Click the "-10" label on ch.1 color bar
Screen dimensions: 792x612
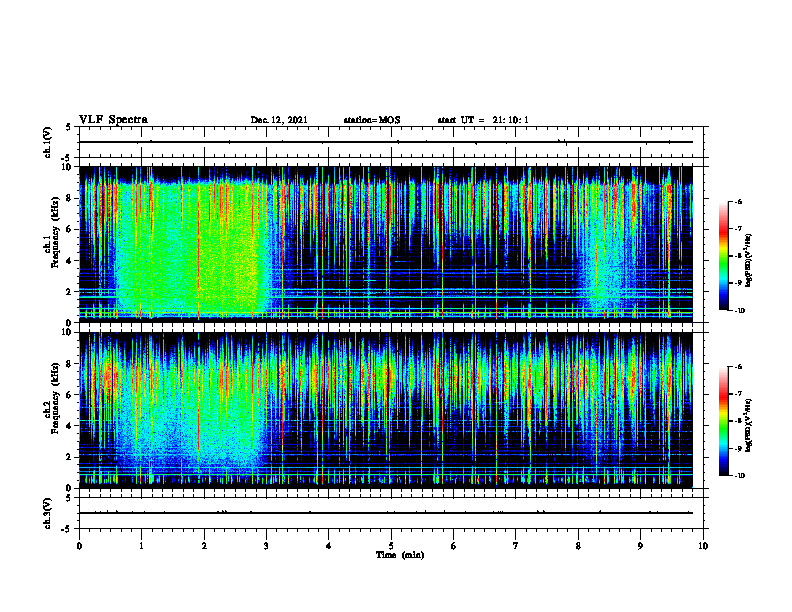[x=739, y=311]
